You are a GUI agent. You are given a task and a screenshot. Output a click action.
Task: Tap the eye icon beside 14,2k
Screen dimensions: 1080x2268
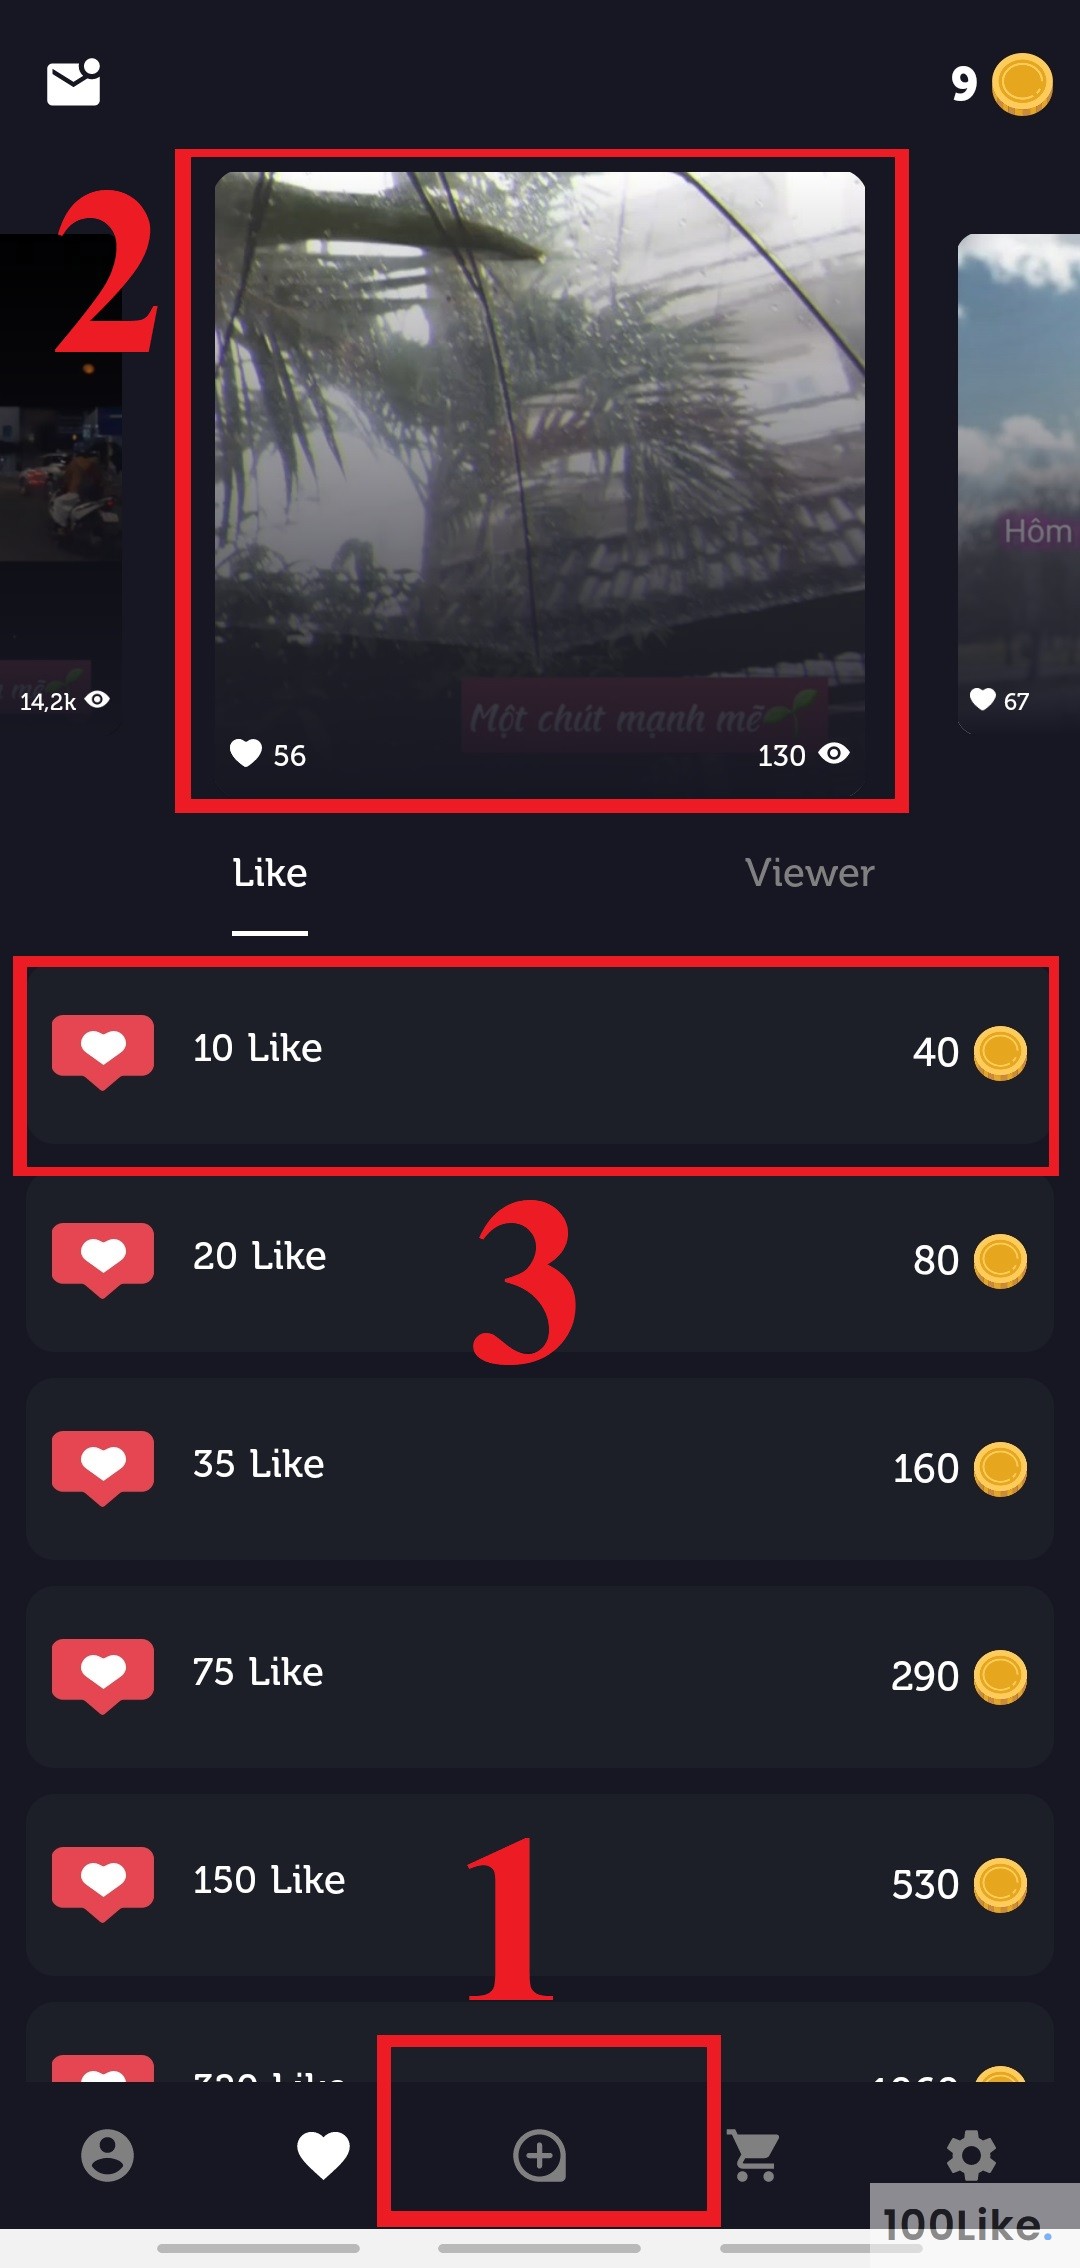tap(97, 700)
